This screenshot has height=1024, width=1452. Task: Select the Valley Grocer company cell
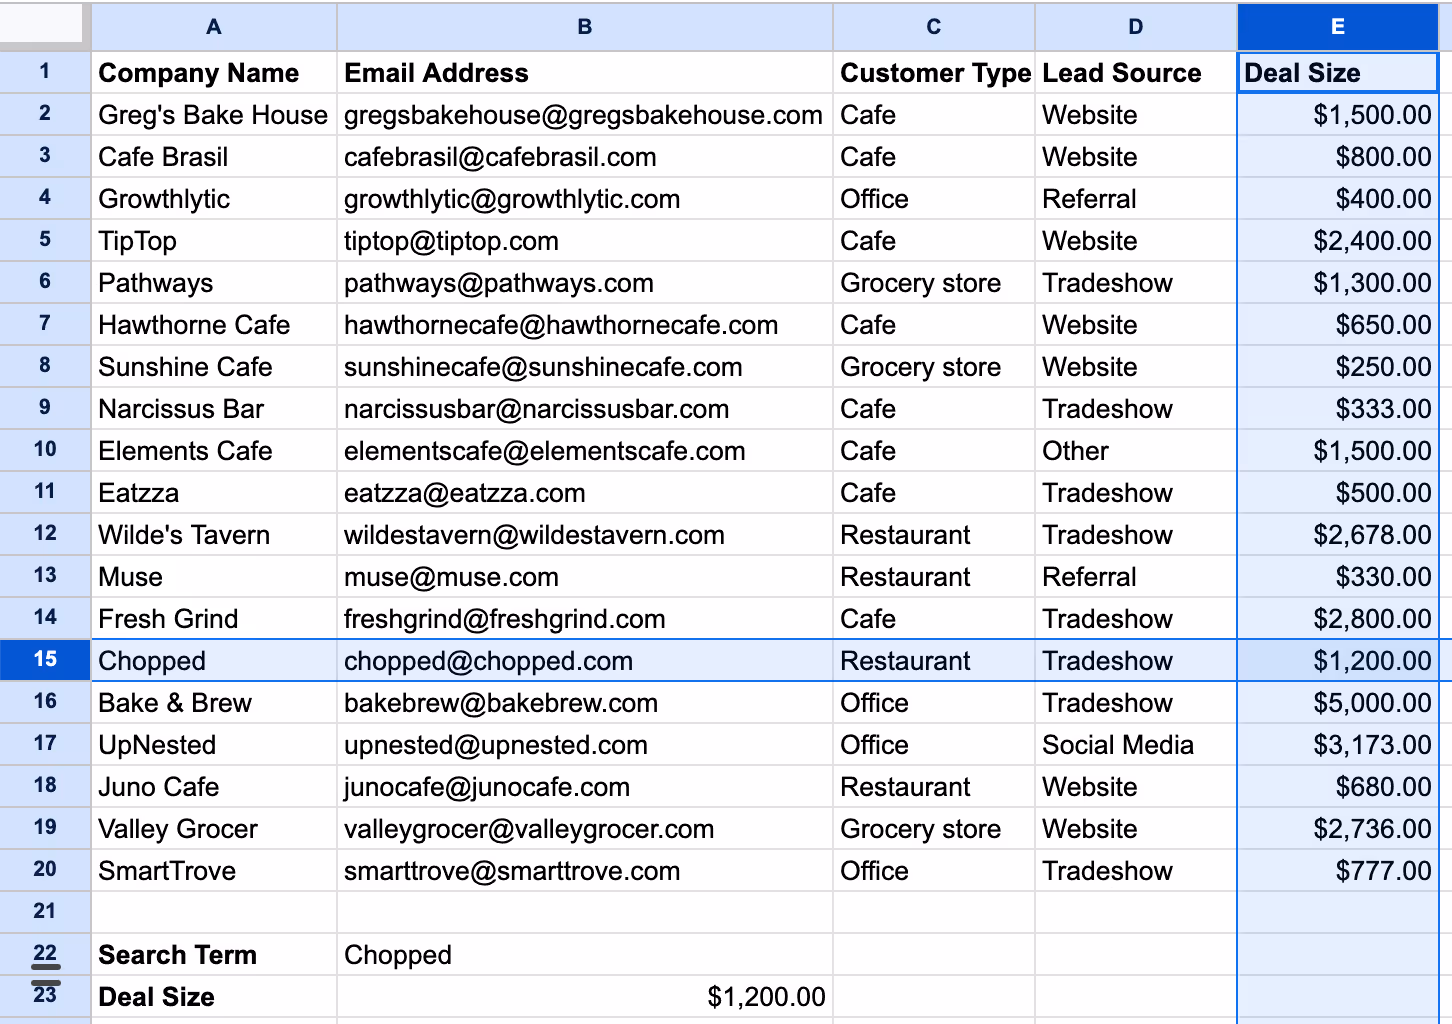[214, 829]
